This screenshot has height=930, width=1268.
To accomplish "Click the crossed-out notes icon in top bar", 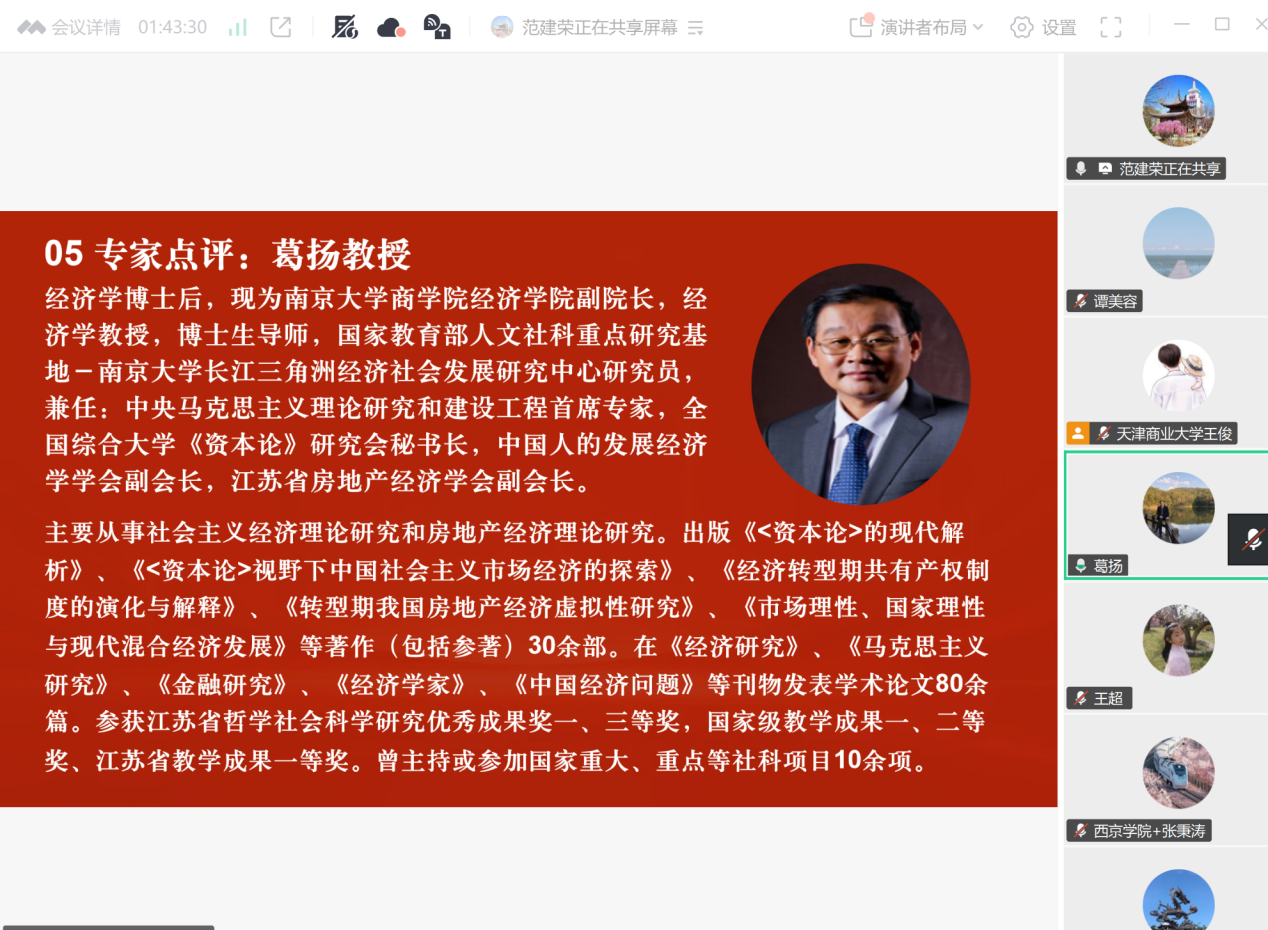I will [345, 27].
